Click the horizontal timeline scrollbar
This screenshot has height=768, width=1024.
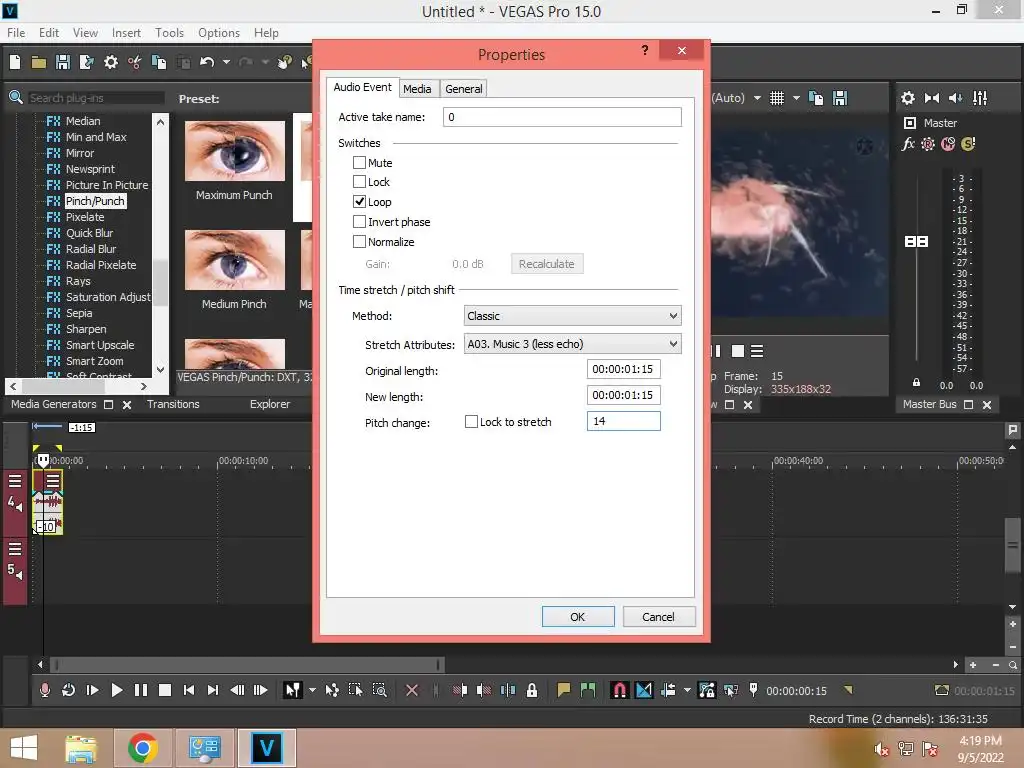click(x=248, y=665)
